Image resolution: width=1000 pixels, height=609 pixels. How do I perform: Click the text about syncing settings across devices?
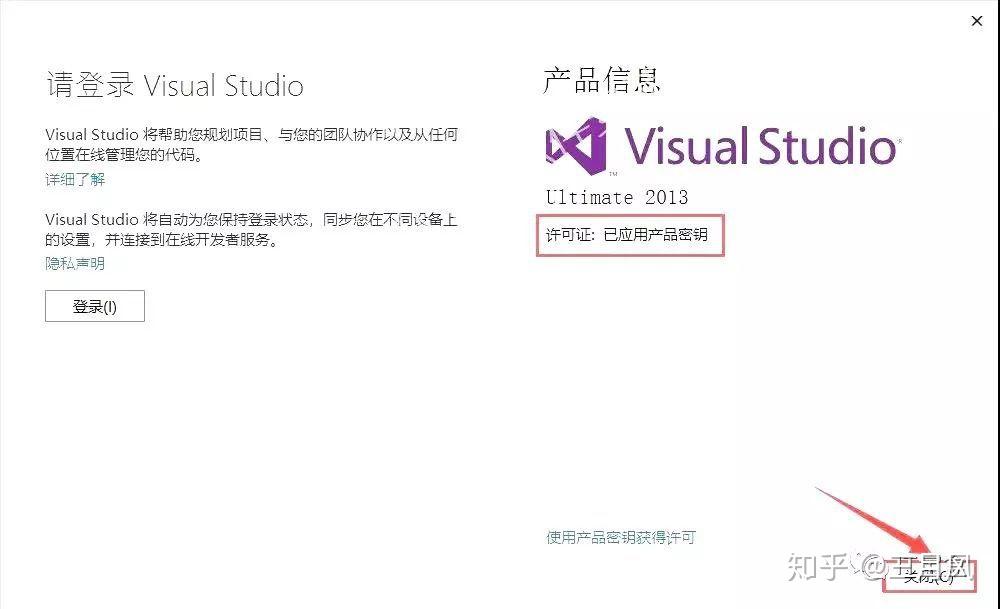(x=250, y=229)
